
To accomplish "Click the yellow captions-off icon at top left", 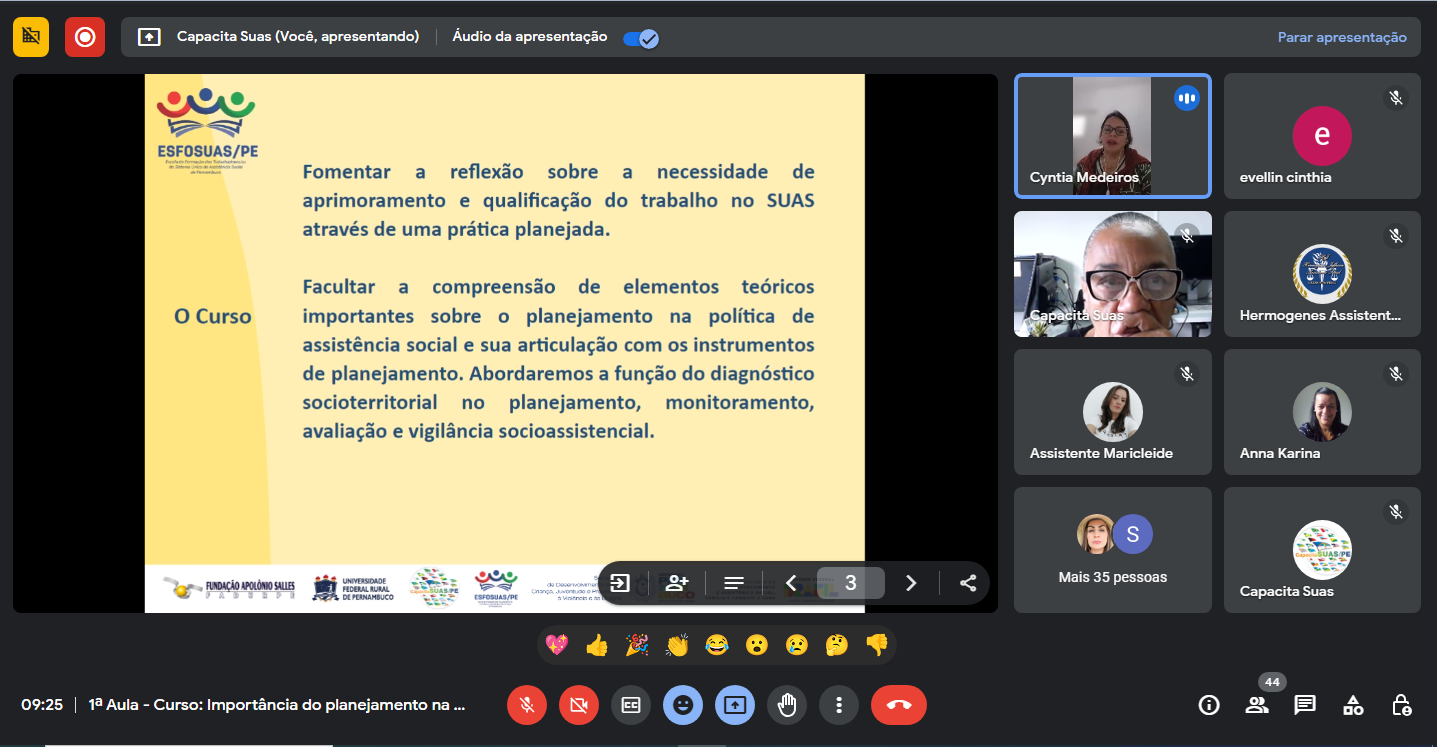I will click(x=31, y=37).
